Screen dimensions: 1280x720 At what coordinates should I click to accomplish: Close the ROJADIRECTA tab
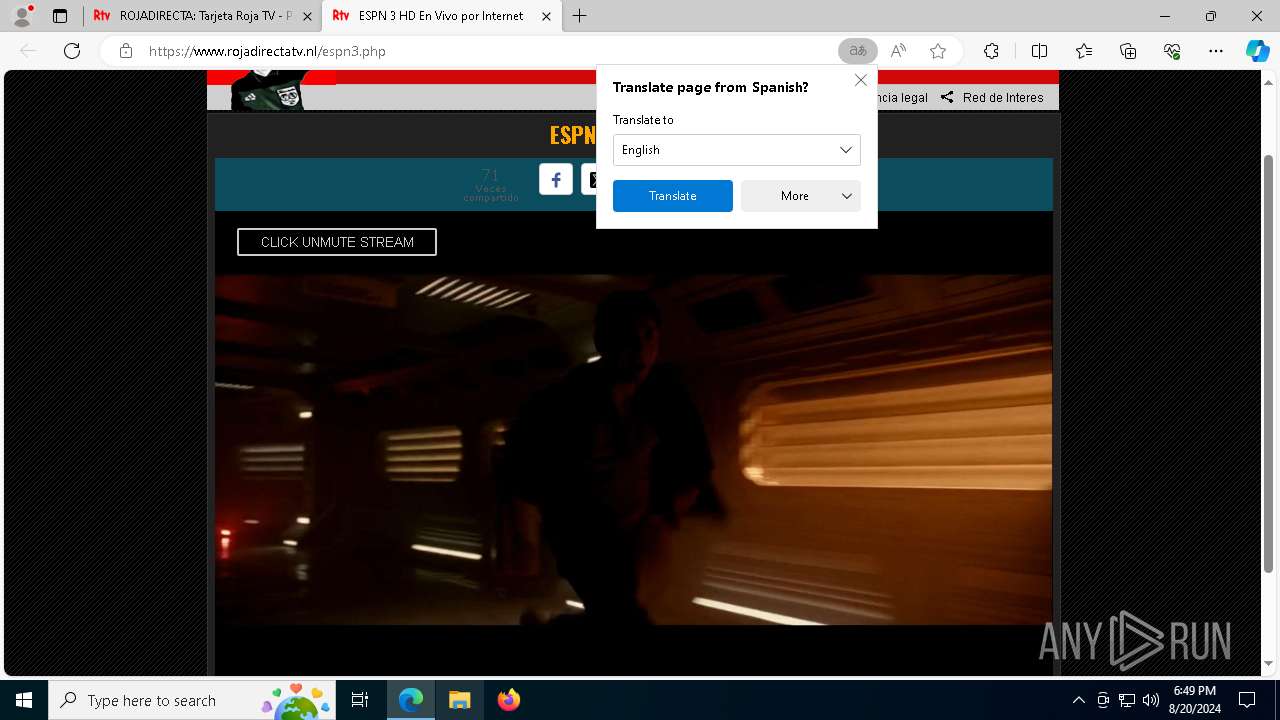coord(307,16)
